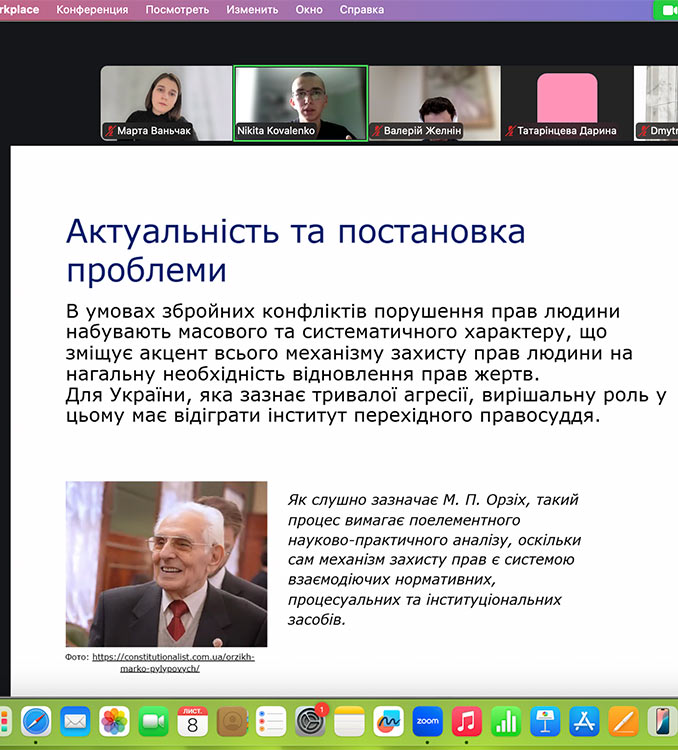Open the Конференция menu
Viewport: 678px width, 750px height.
pyautogui.click(x=92, y=10)
